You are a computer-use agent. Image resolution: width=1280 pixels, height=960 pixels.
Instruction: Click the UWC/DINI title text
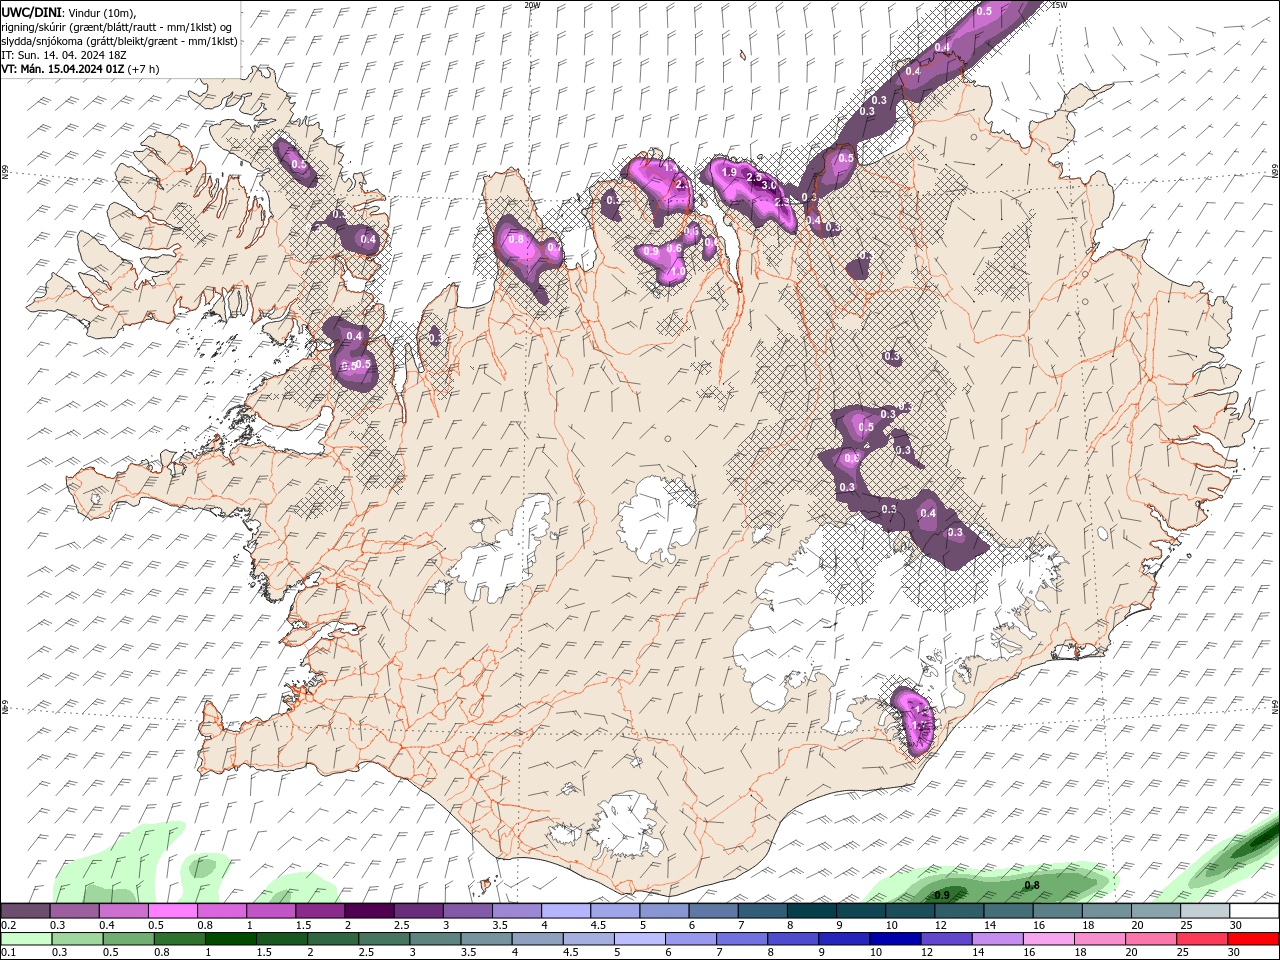coord(32,11)
